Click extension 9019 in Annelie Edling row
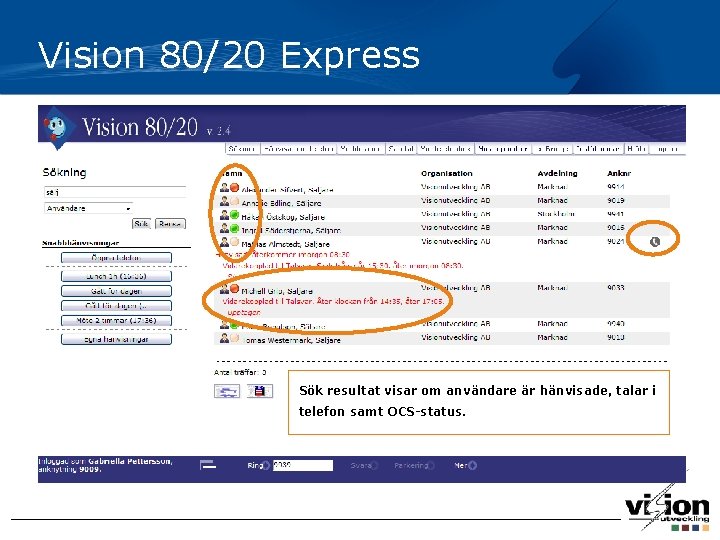Viewport: 720px width, 540px height. pos(616,201)
